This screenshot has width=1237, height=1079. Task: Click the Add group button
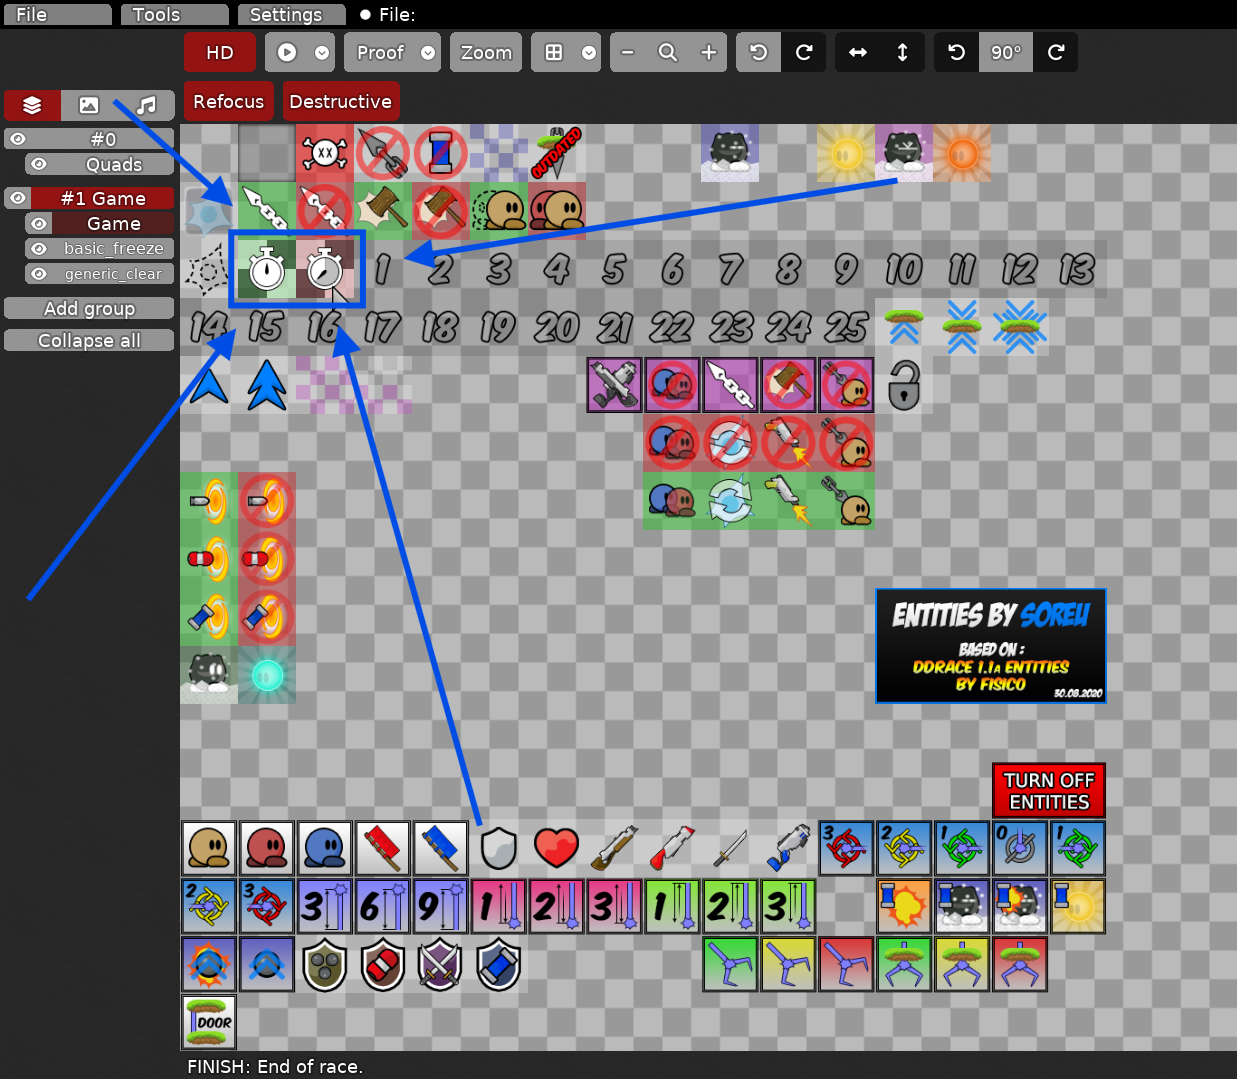89,308
